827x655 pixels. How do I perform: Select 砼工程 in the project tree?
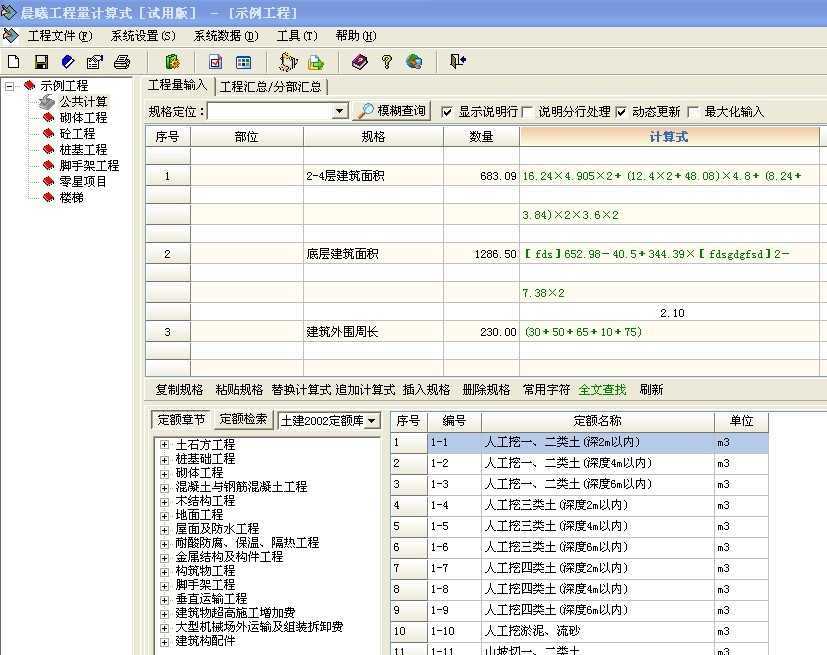pos(77,133)
